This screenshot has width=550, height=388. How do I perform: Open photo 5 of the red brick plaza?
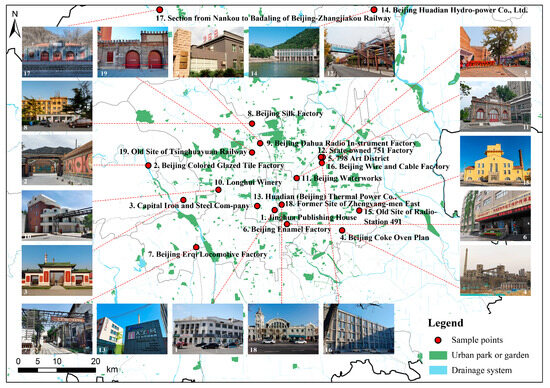click(x=495, y=52)
